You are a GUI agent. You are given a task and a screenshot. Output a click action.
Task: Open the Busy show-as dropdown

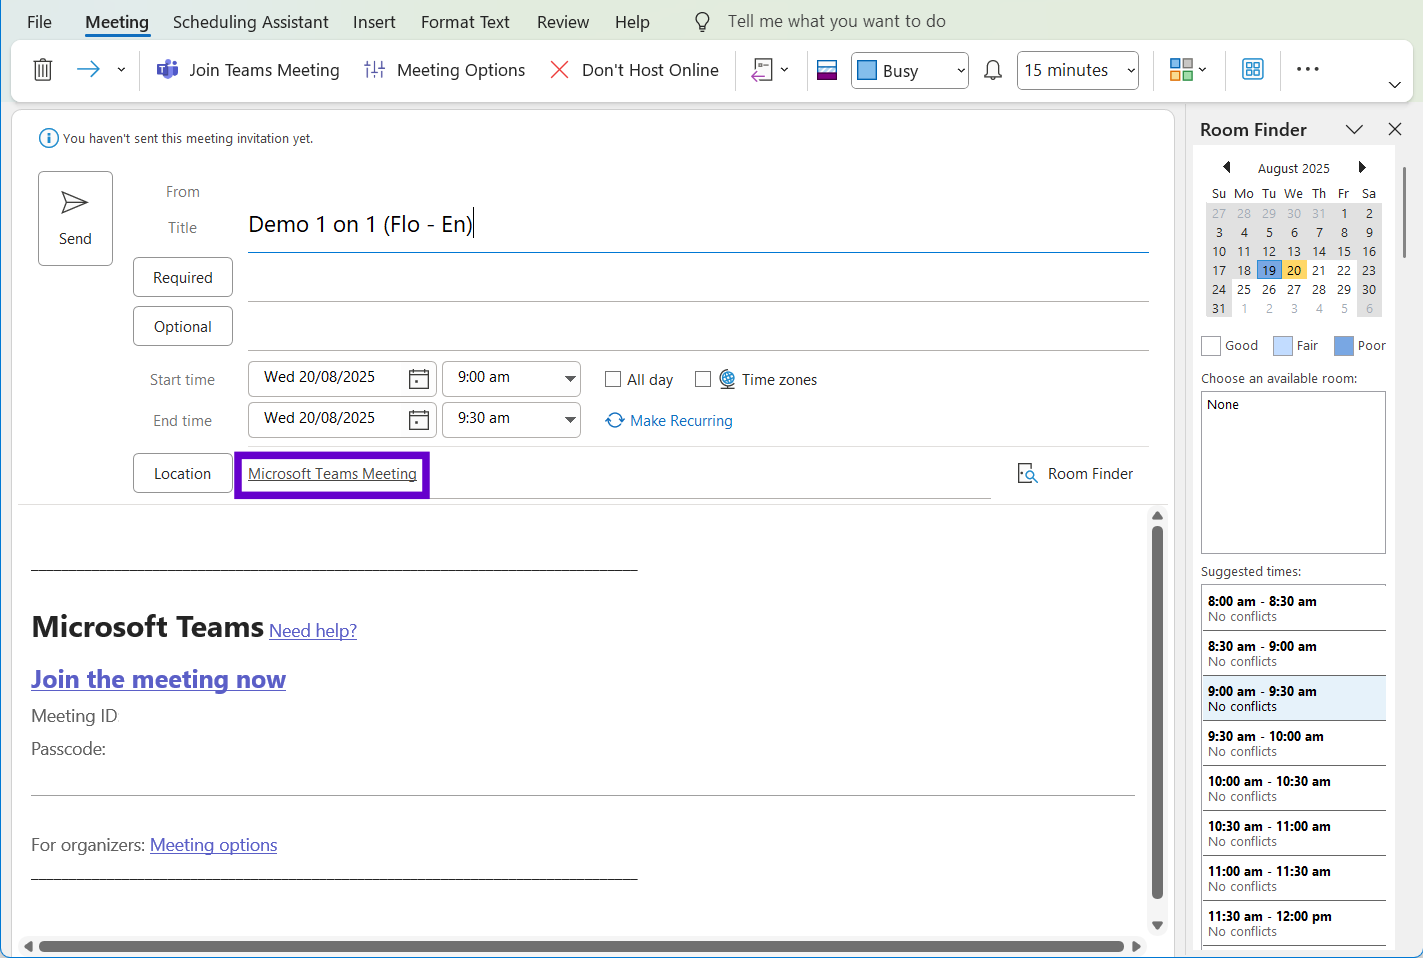tap(910, 71)
